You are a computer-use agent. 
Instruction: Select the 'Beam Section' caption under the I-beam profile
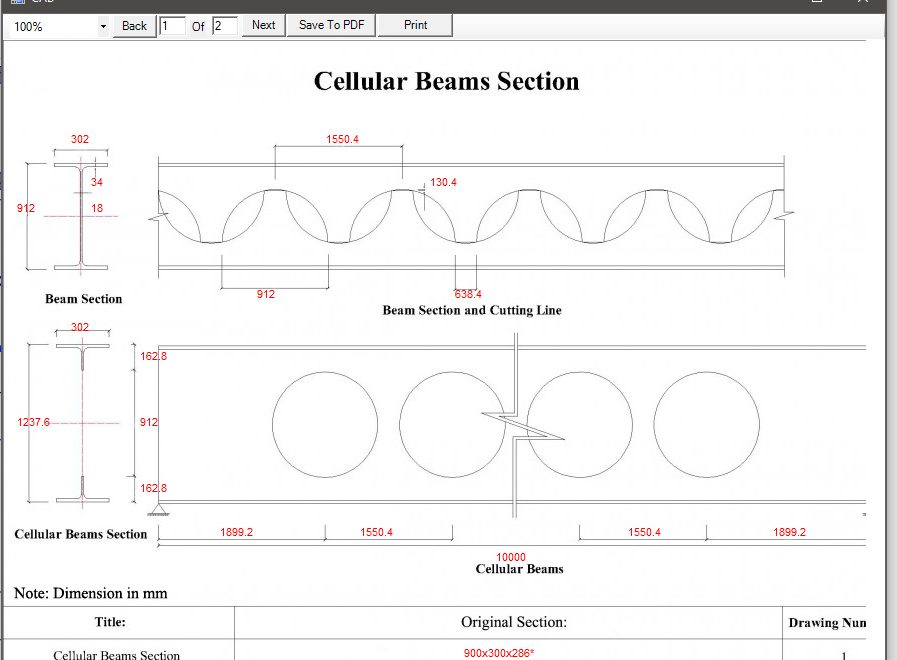84,299
